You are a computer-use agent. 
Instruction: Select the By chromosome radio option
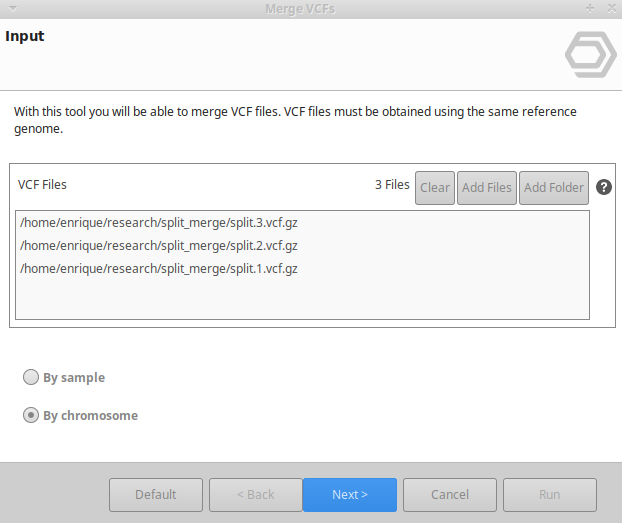[31, 416]
